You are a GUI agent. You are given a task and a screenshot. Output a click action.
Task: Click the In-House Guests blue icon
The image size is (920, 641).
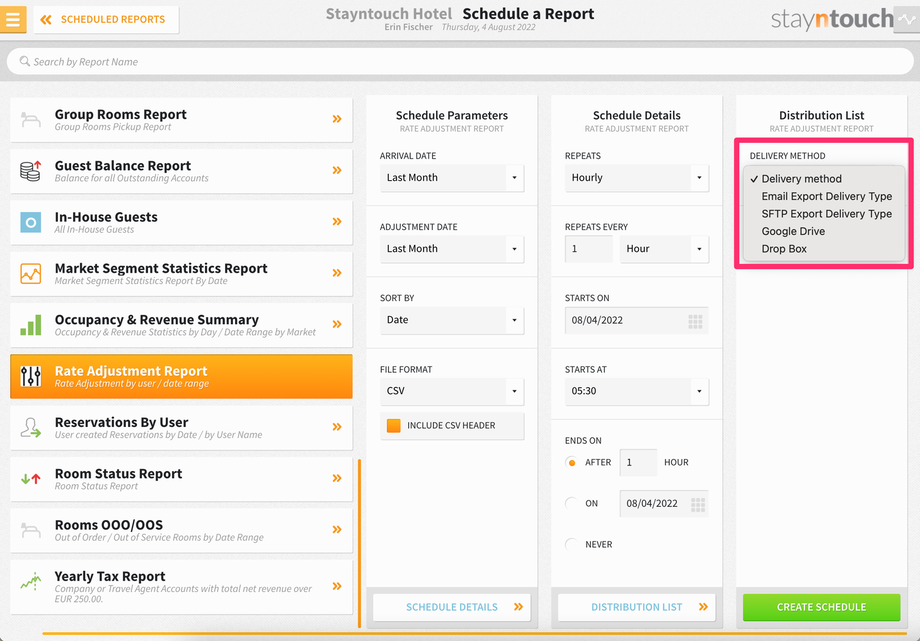click(x=31, y=222)
